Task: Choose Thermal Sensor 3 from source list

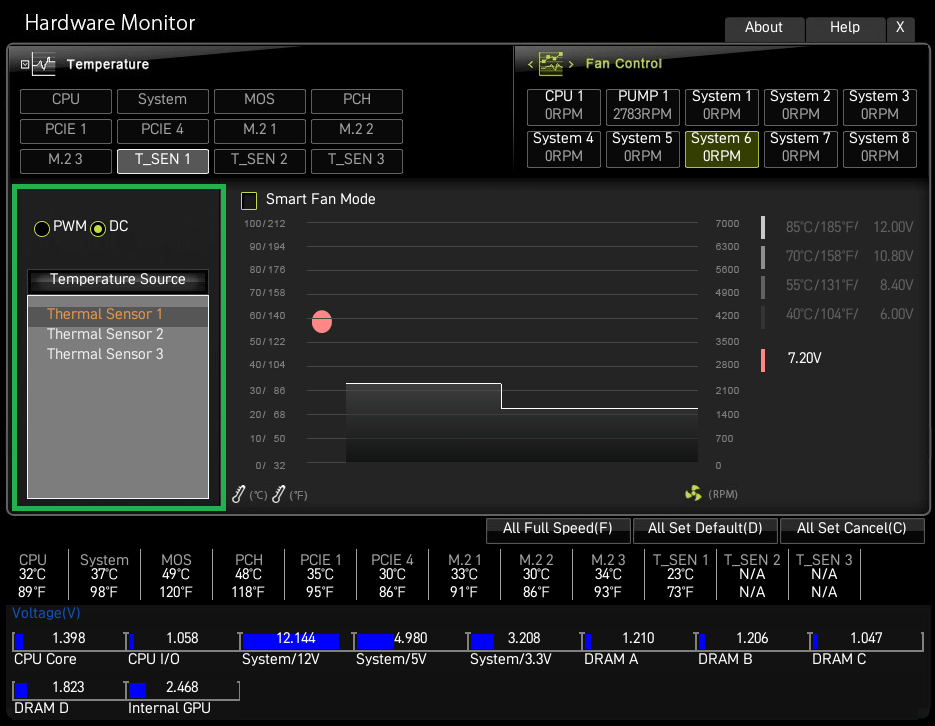Action: pyautogui.click(x=105, y=354)
